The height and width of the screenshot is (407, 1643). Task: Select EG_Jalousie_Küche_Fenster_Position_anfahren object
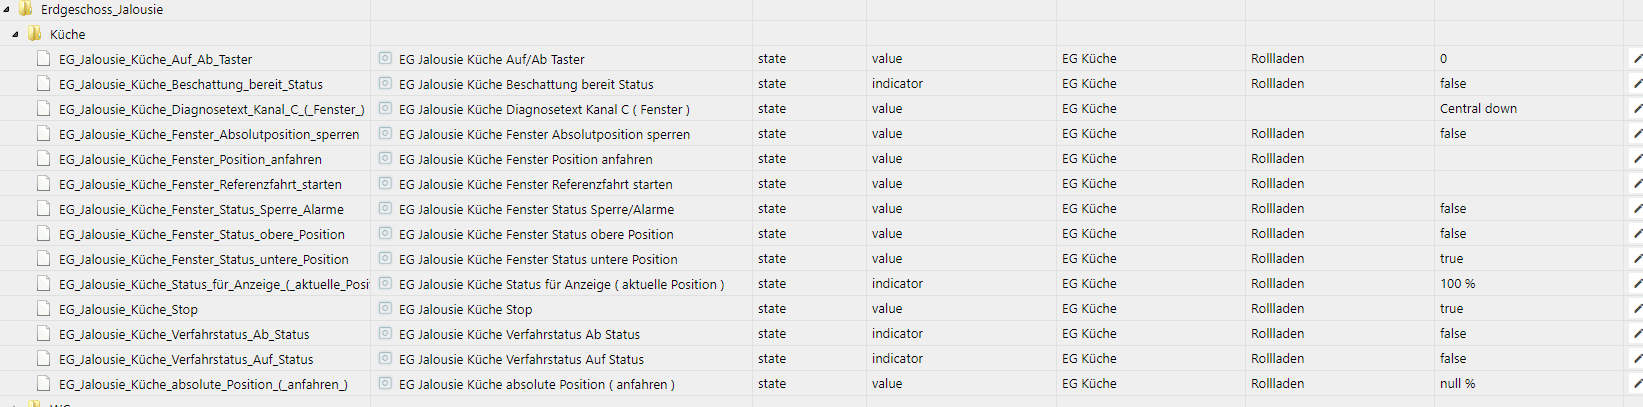point(190,159)
